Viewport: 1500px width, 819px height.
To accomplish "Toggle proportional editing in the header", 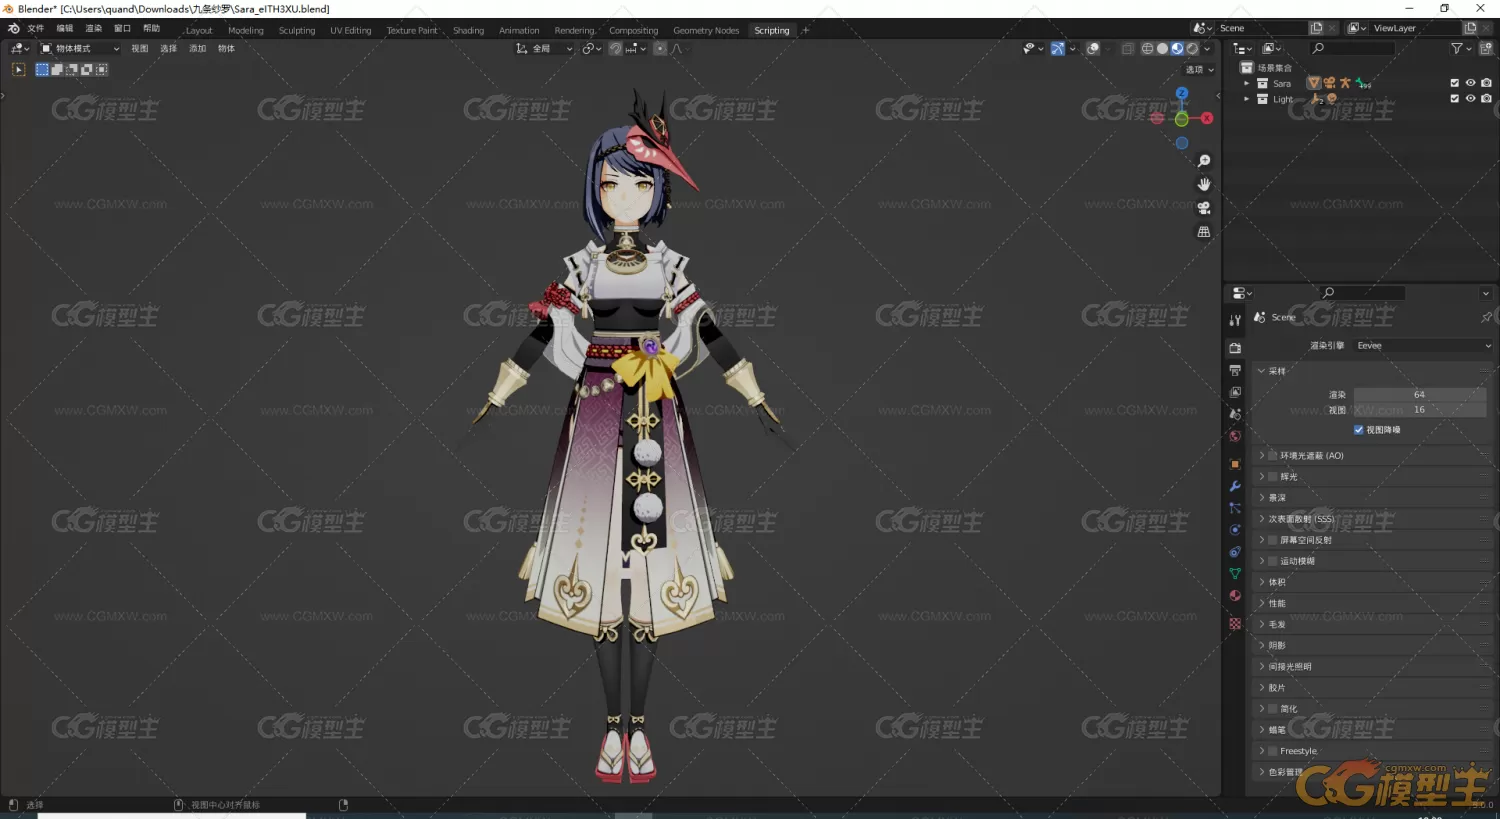I will (x=660, y=48).
